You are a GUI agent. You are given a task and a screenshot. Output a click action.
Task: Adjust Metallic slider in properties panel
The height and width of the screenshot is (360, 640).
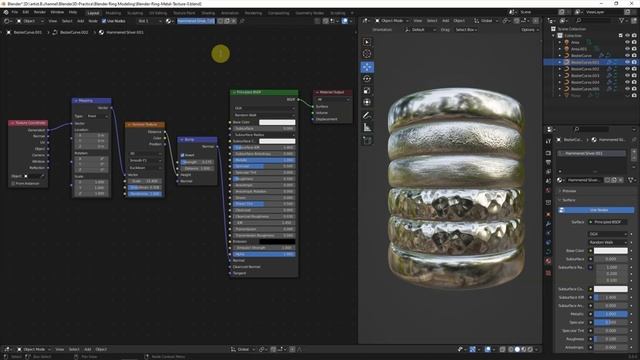point(611,314)
